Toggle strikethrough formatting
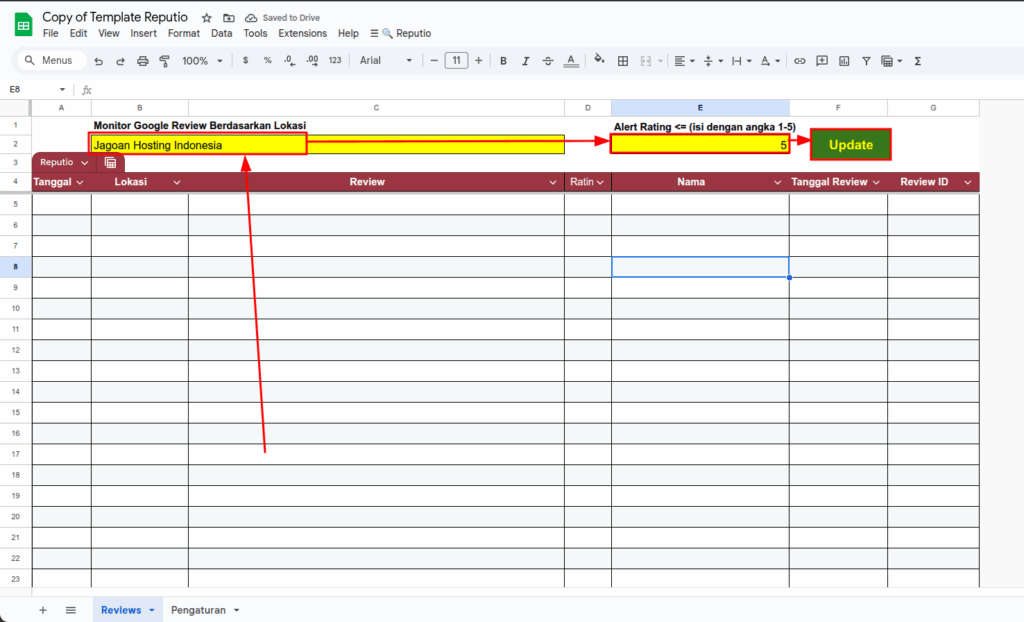Image resolution: width=1024 pixels, height=622 pixels. 547,61
